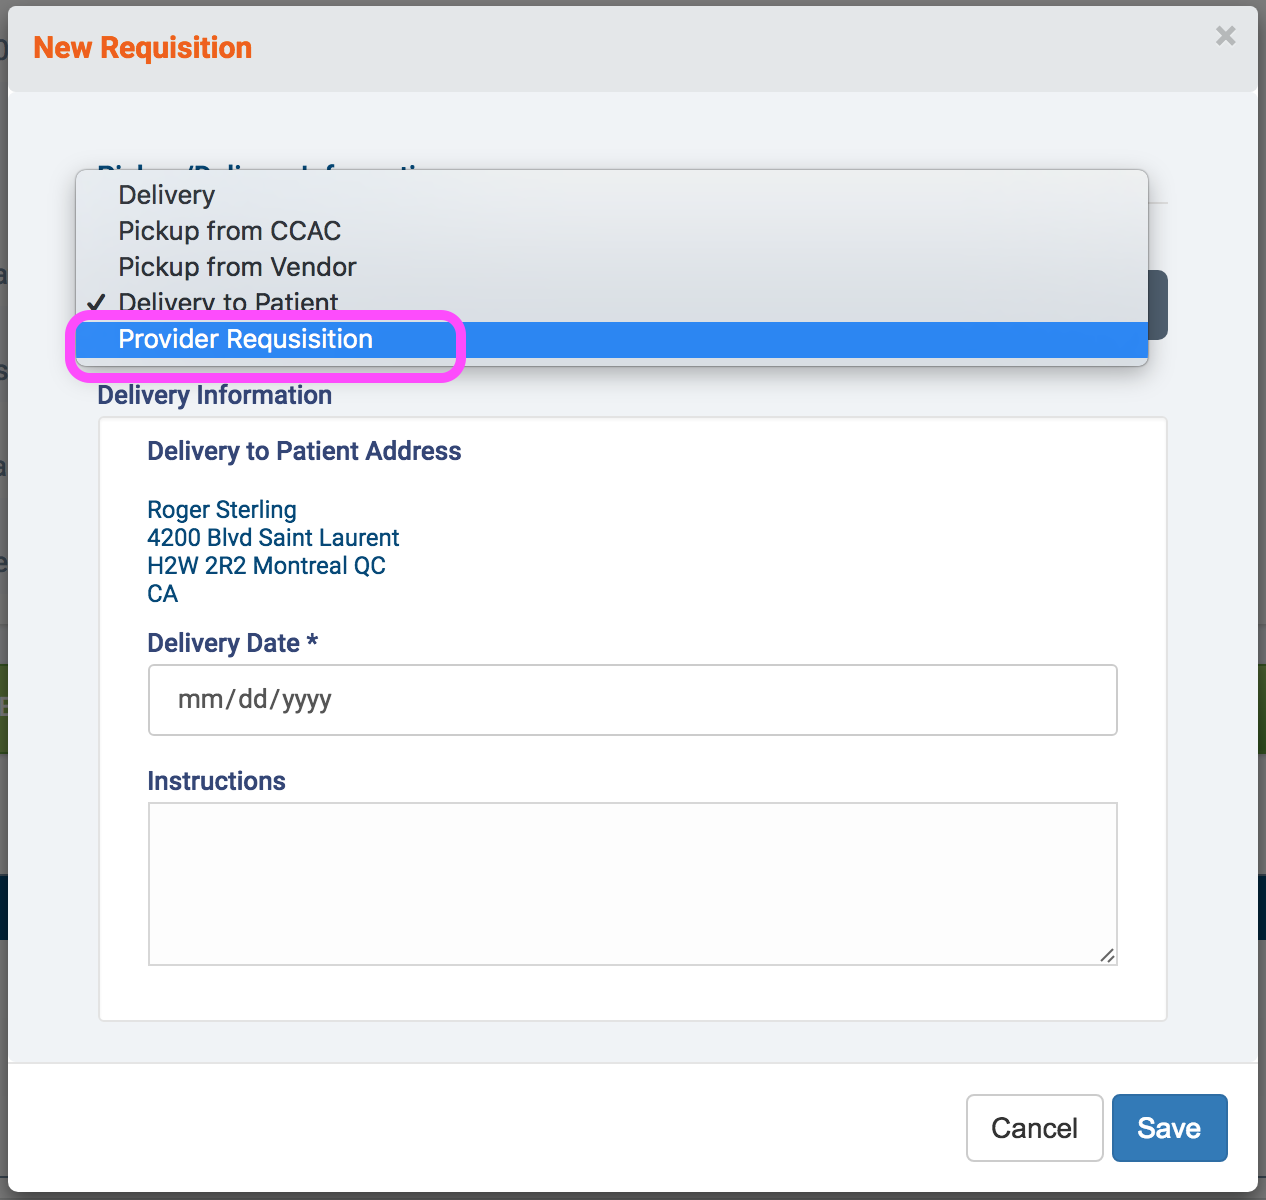The image size is (1266, 1200).
Task: Click the 4200 Blvd Saint Laurent address line
Action: 273,538
